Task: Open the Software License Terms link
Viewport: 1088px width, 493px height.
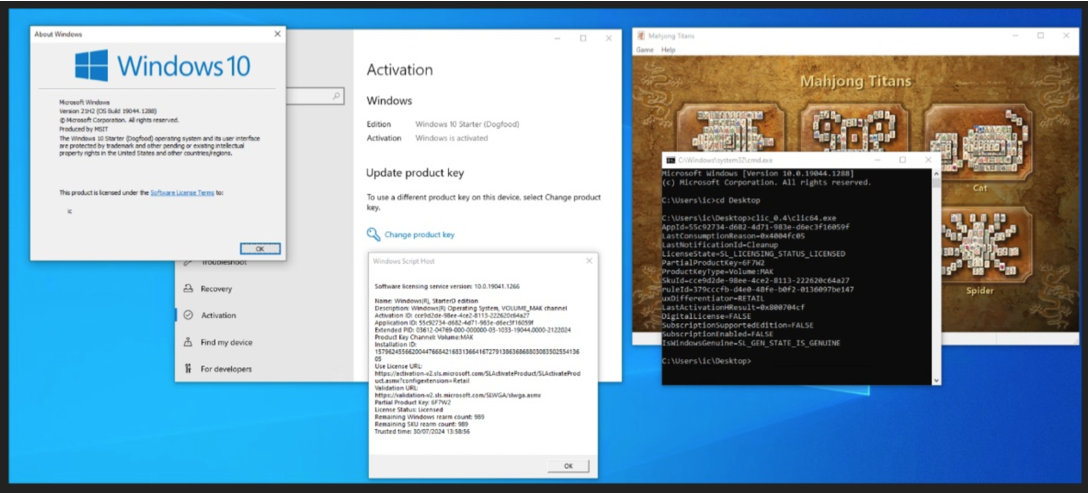Action: click(182, 193)
